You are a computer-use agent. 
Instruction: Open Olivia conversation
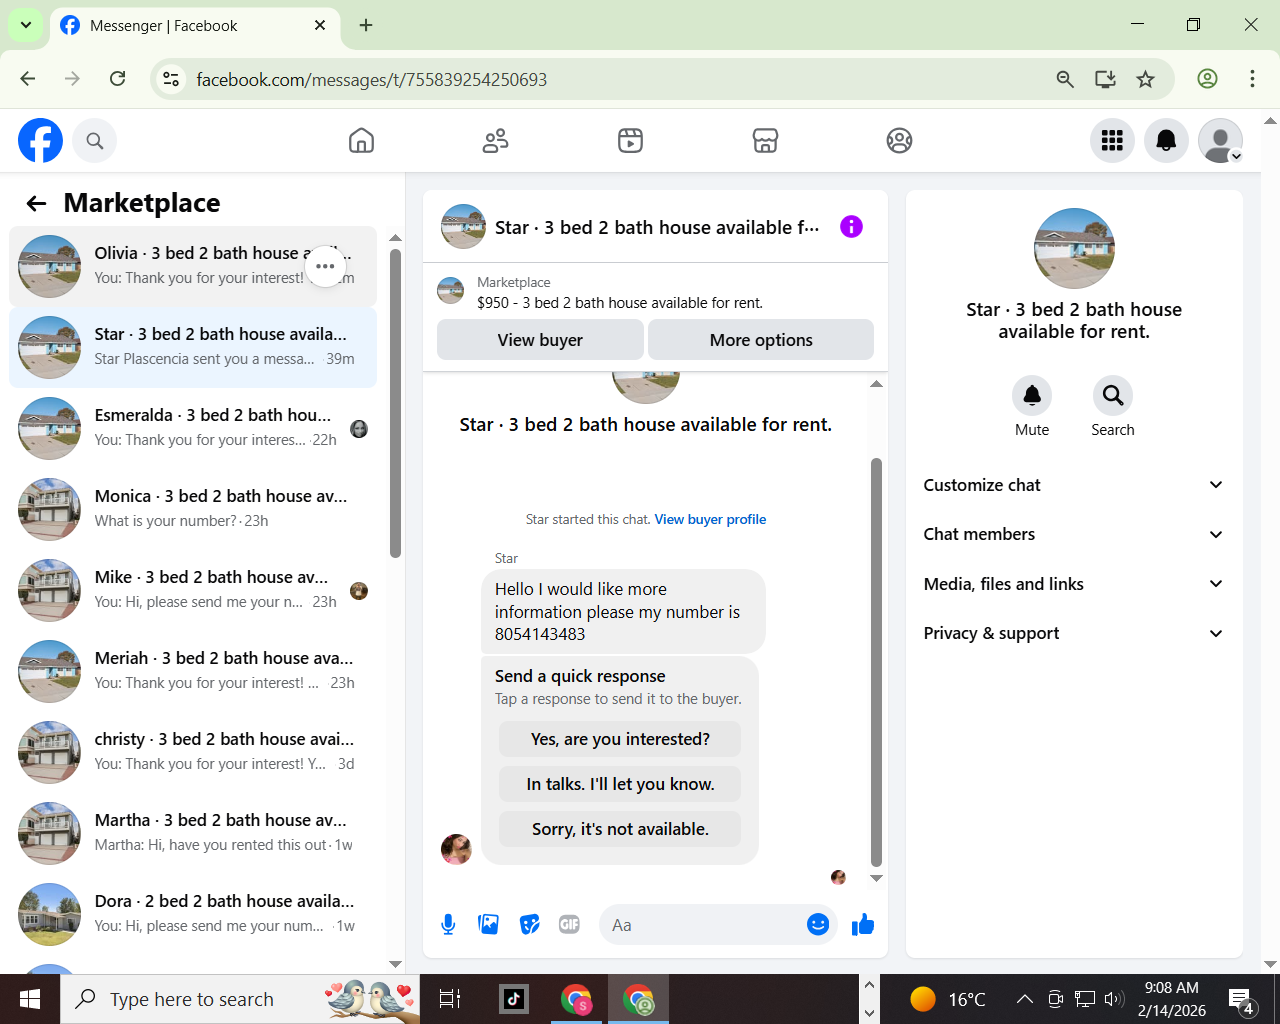pos(193,266)
